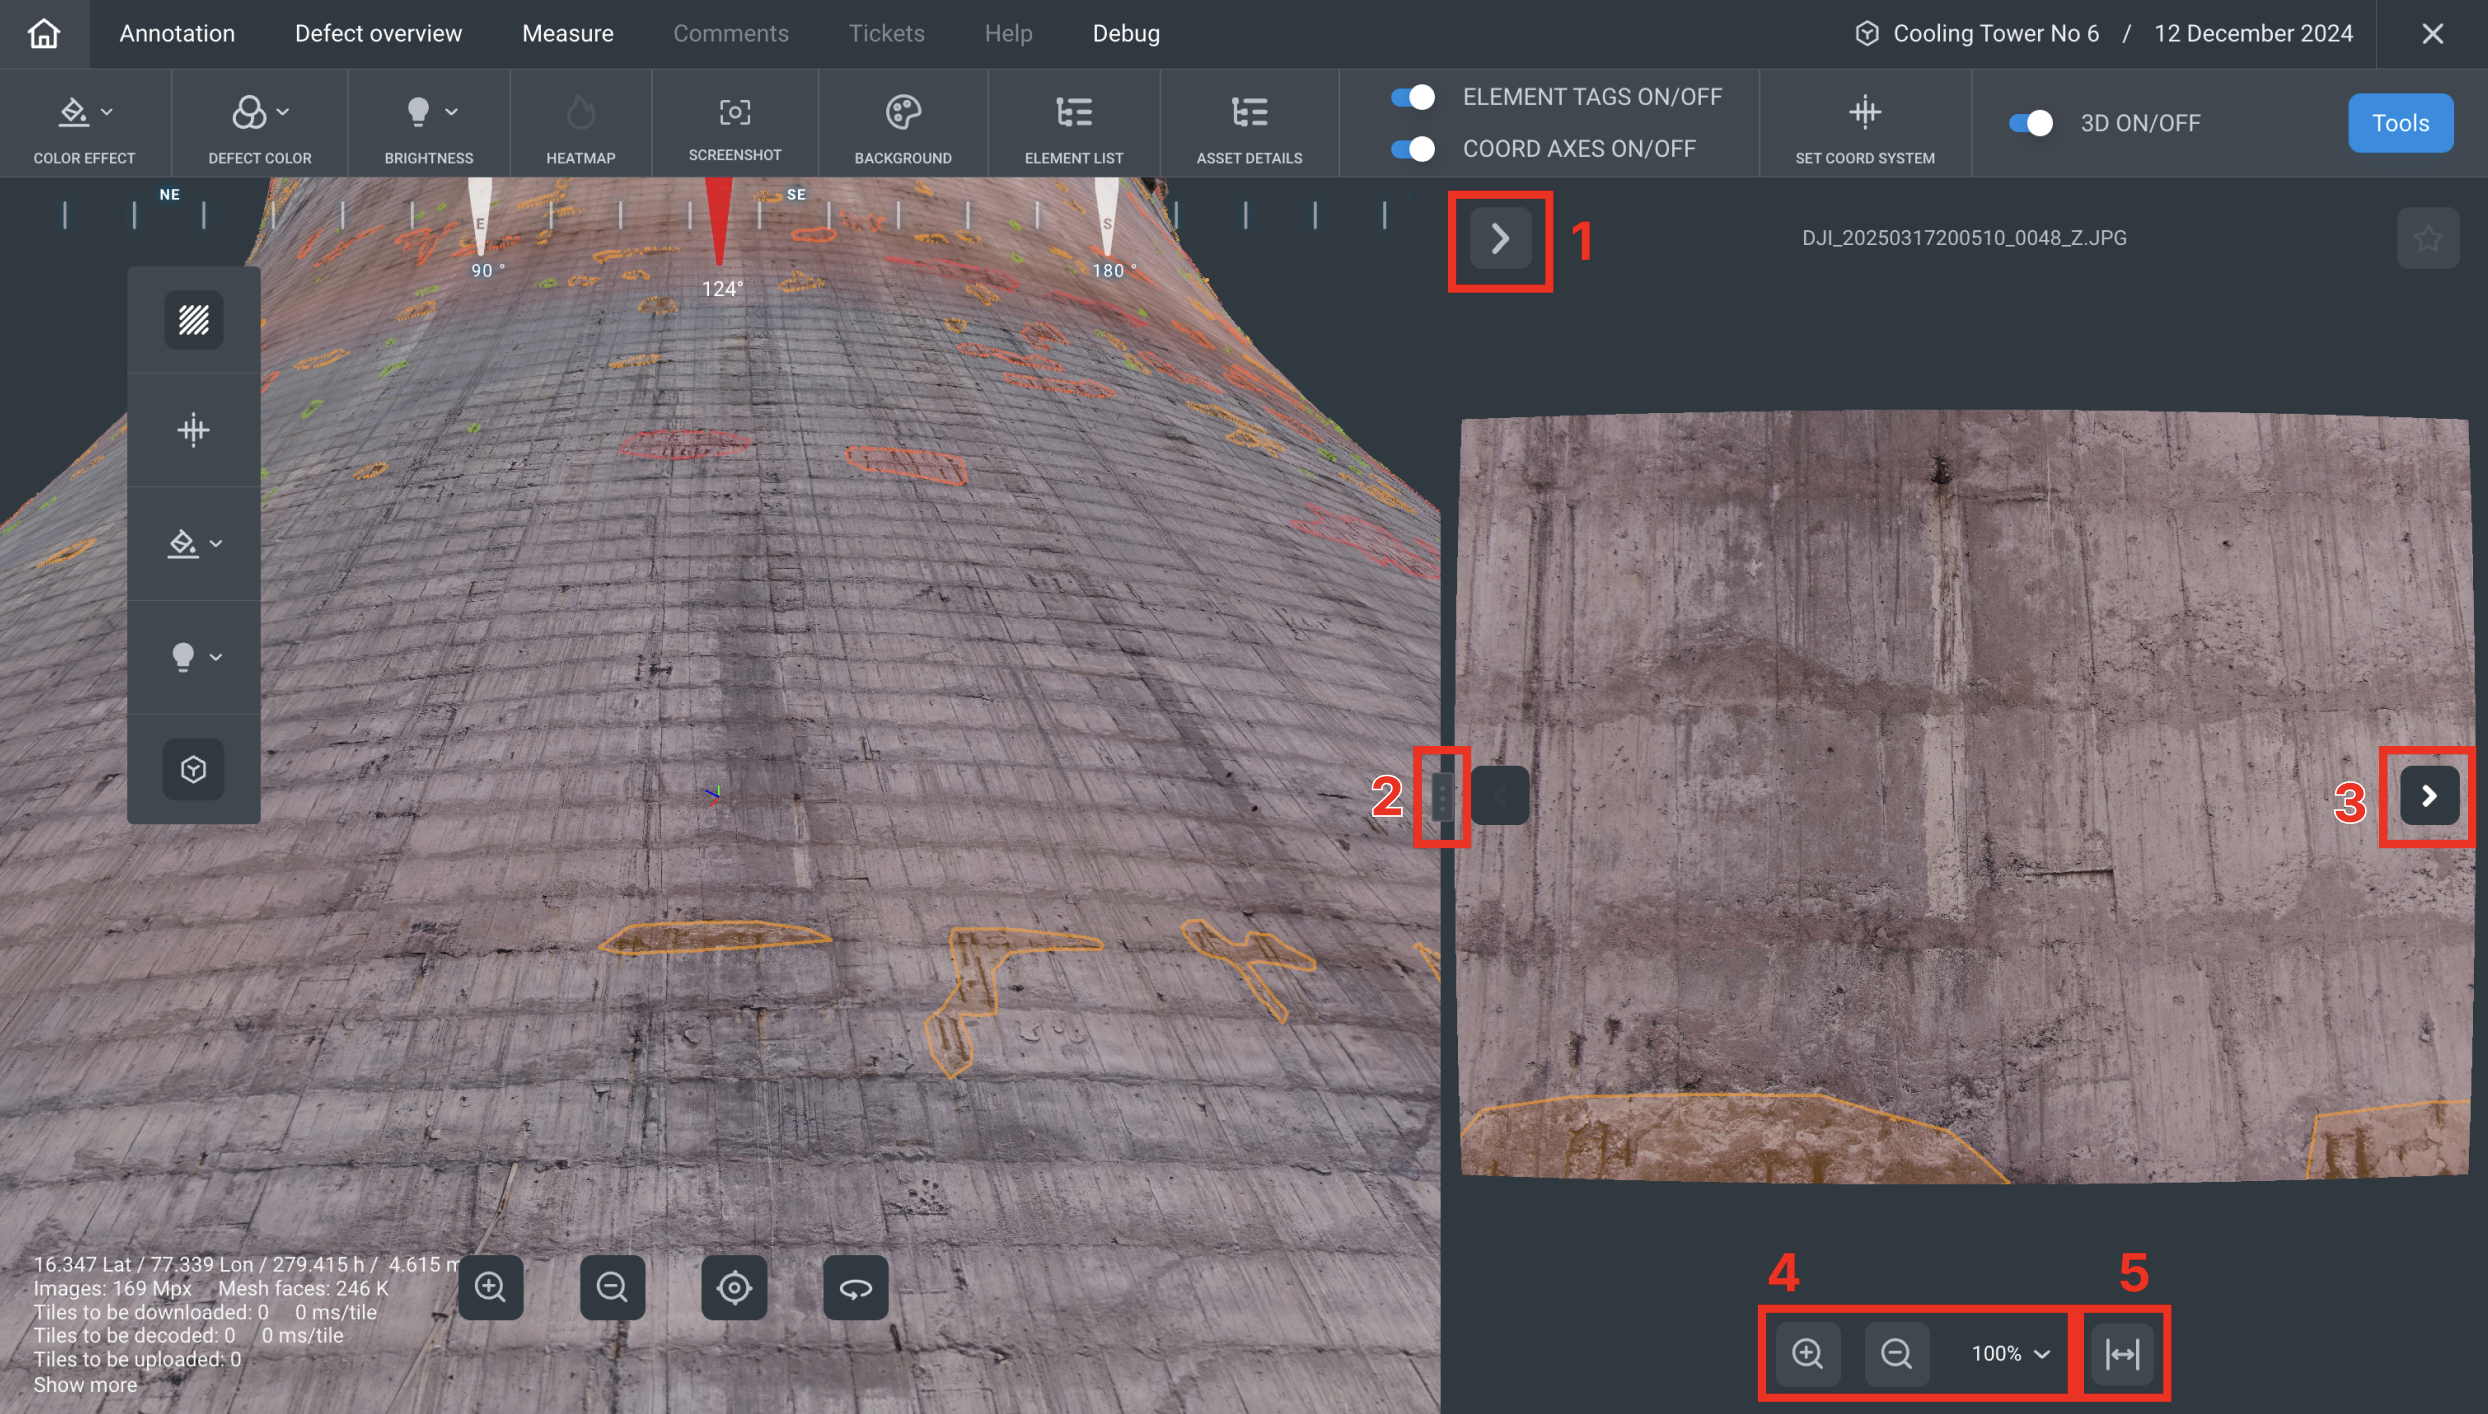This screenshot has width=2488, height=1414.
Task: Fit image to width
Action: tap(2122, 1353)
